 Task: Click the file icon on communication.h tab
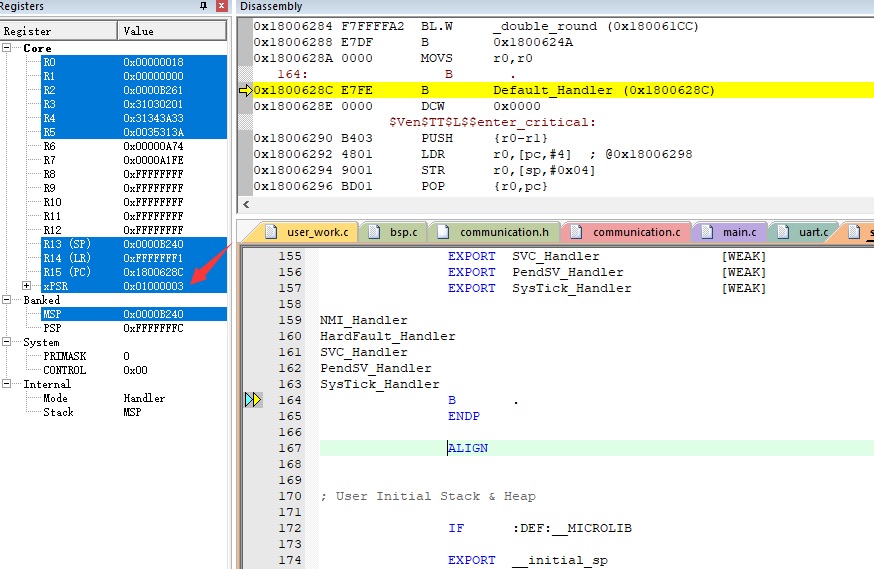pos(444,232)
